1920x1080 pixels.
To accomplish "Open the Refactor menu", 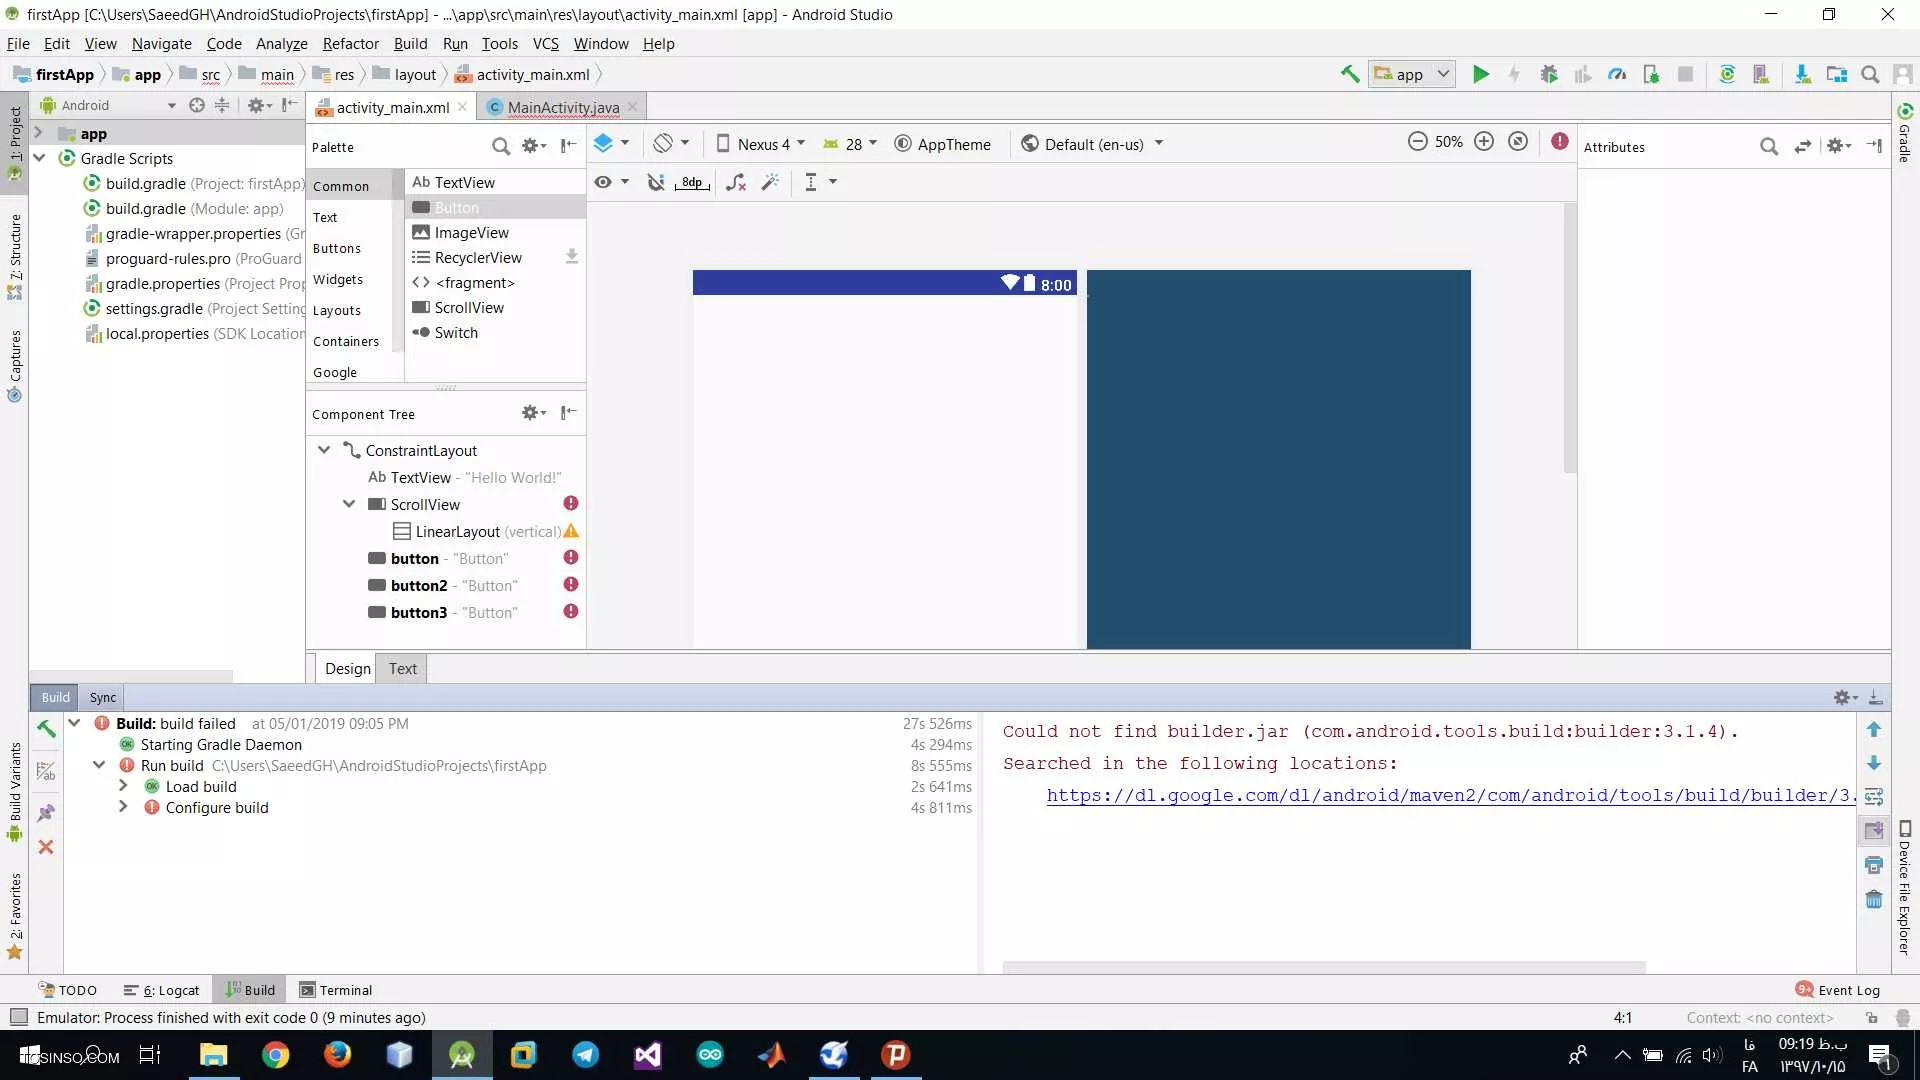I will 350,44.
